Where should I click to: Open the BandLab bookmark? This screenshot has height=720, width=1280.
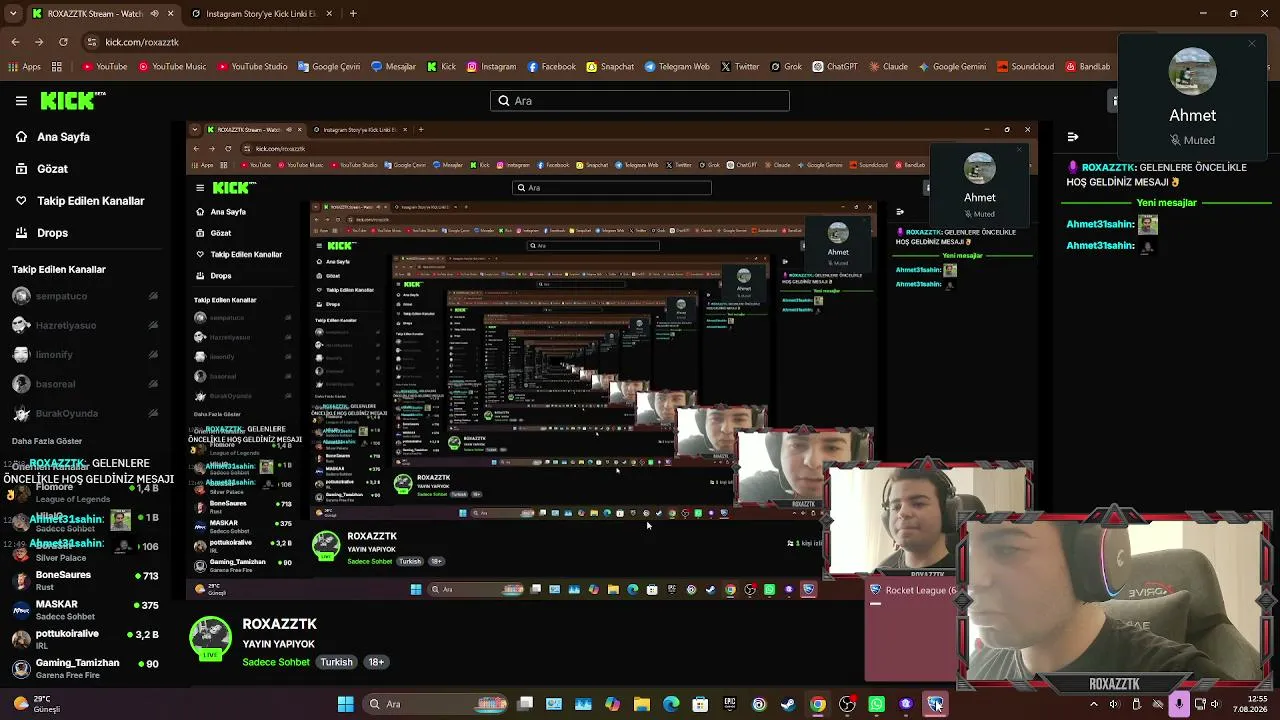[1087, 67]
